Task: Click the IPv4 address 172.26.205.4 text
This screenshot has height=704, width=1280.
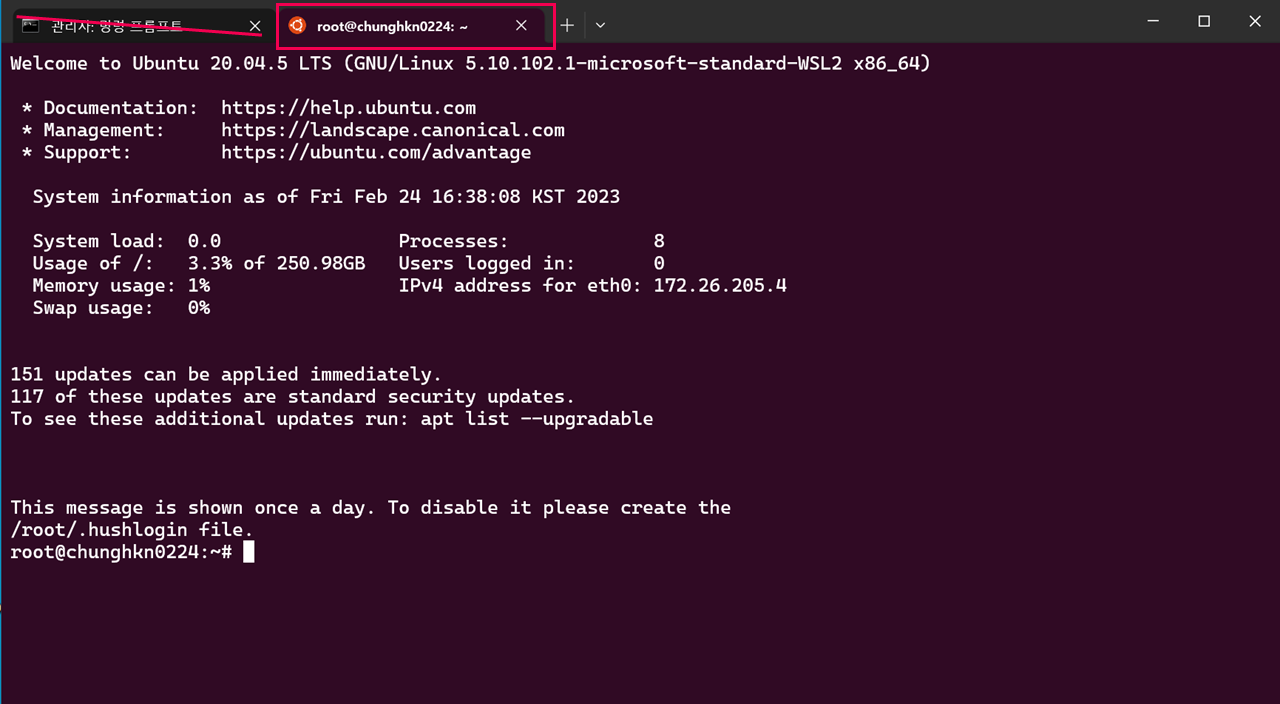Action: click(724, 285)
